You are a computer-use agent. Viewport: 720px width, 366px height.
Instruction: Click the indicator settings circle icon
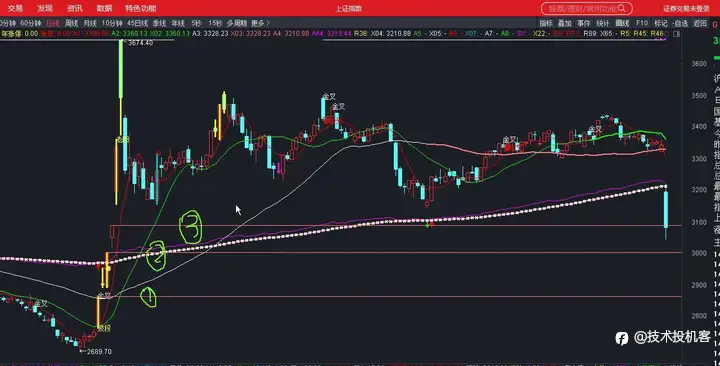pos(667,34)
